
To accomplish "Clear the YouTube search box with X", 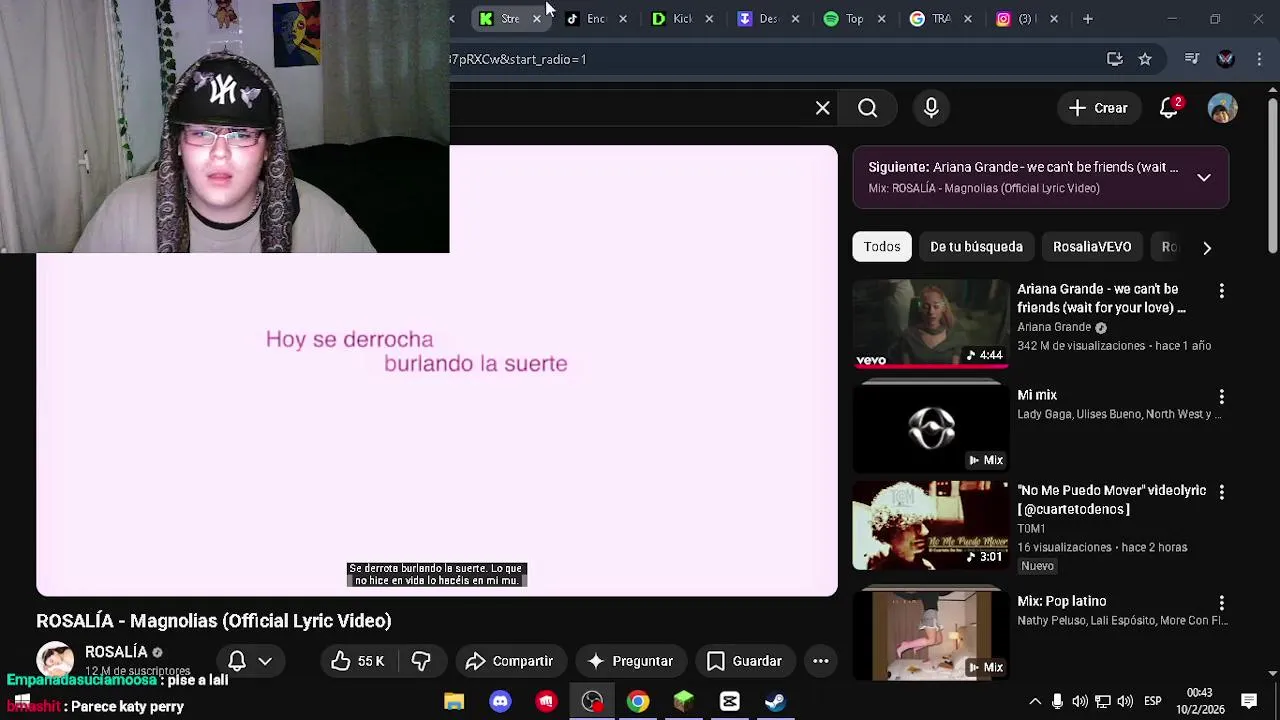I will point(822,108).
